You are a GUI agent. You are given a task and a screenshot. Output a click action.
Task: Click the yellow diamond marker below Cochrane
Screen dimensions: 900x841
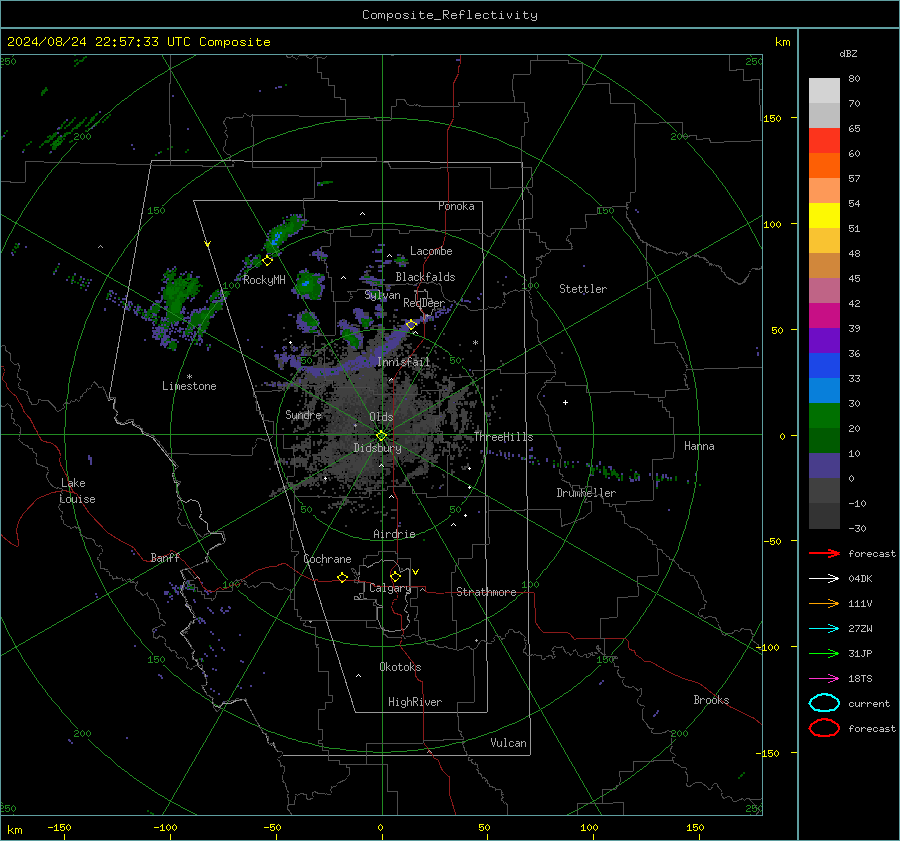pyautogui.click(x=343, y=578)
